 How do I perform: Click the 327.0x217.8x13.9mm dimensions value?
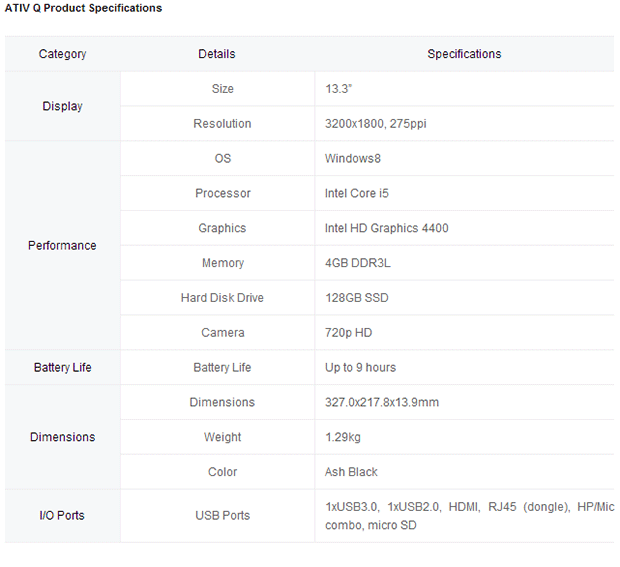coord(382,402)
